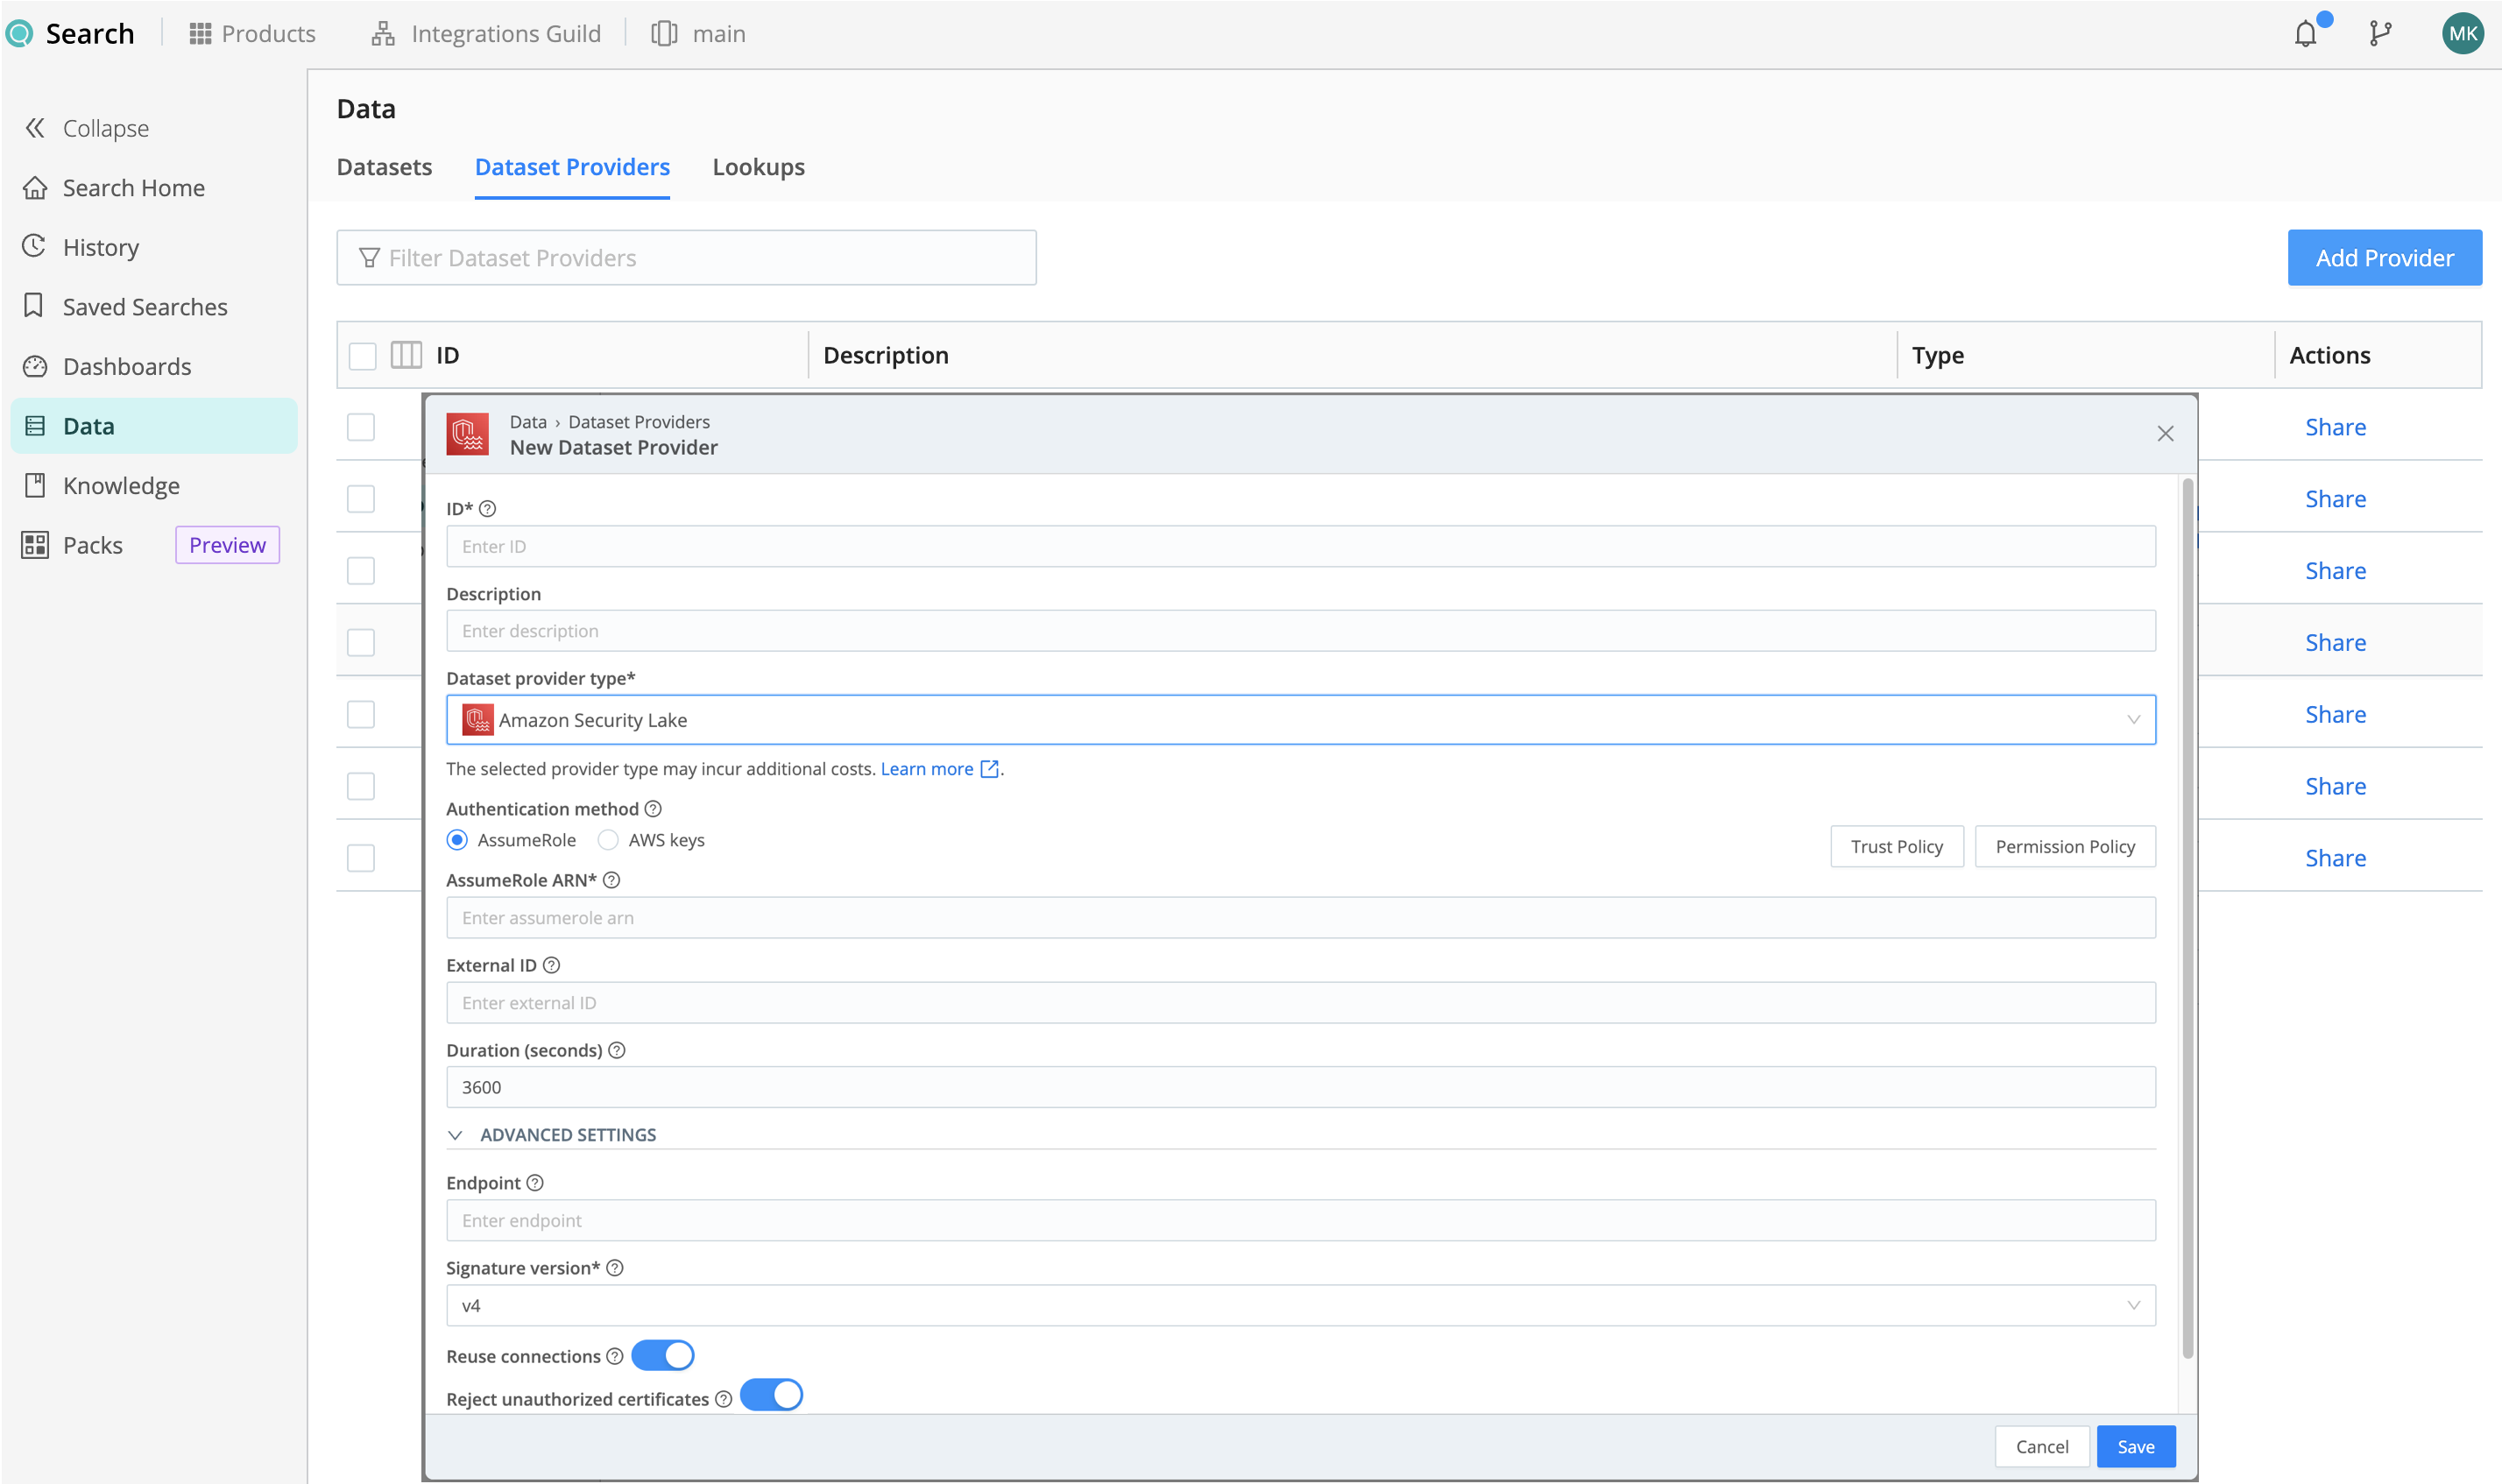Viewport: 2502px width, 1484px height.
Task: Open the Search home via logo icon
Action: click(x=20, y=32)
